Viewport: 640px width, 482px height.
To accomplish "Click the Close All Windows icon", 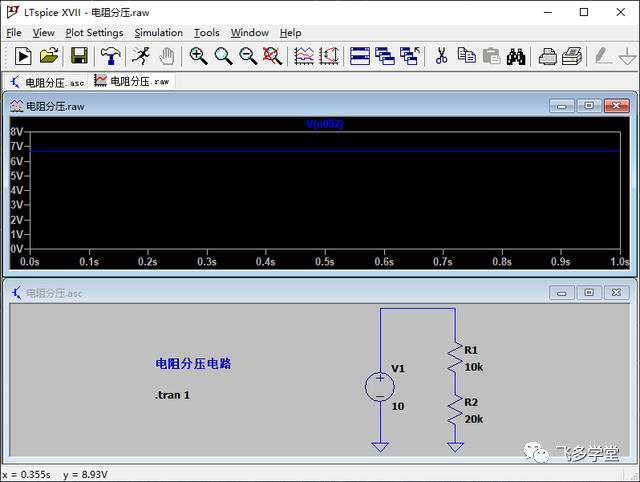I will (410, 56).
